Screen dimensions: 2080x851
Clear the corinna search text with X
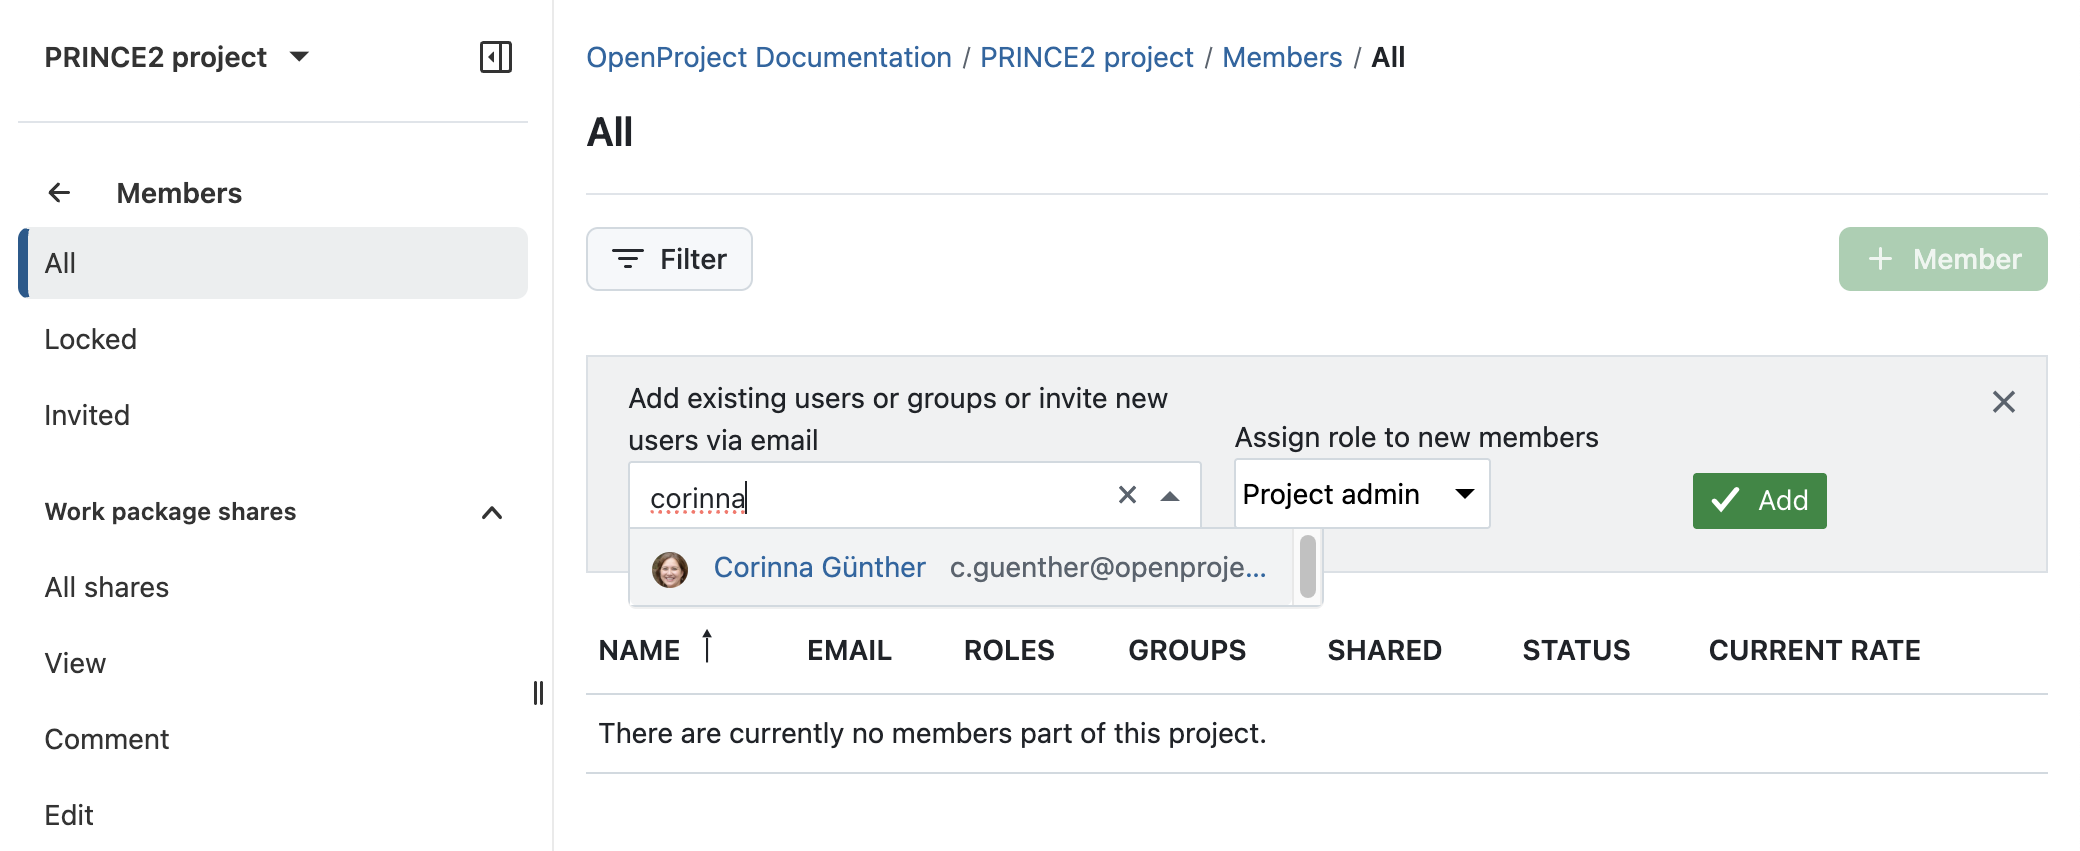click(1127, 495)
